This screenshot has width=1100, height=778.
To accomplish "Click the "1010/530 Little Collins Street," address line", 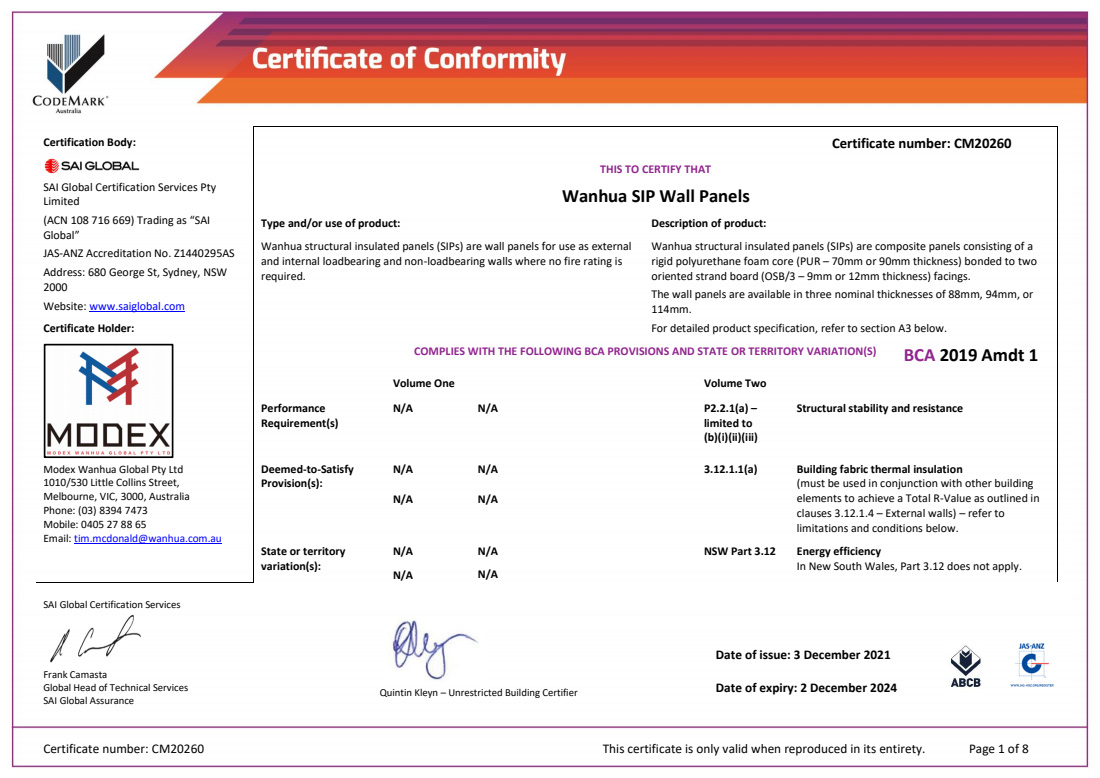I will coord(112,483).
